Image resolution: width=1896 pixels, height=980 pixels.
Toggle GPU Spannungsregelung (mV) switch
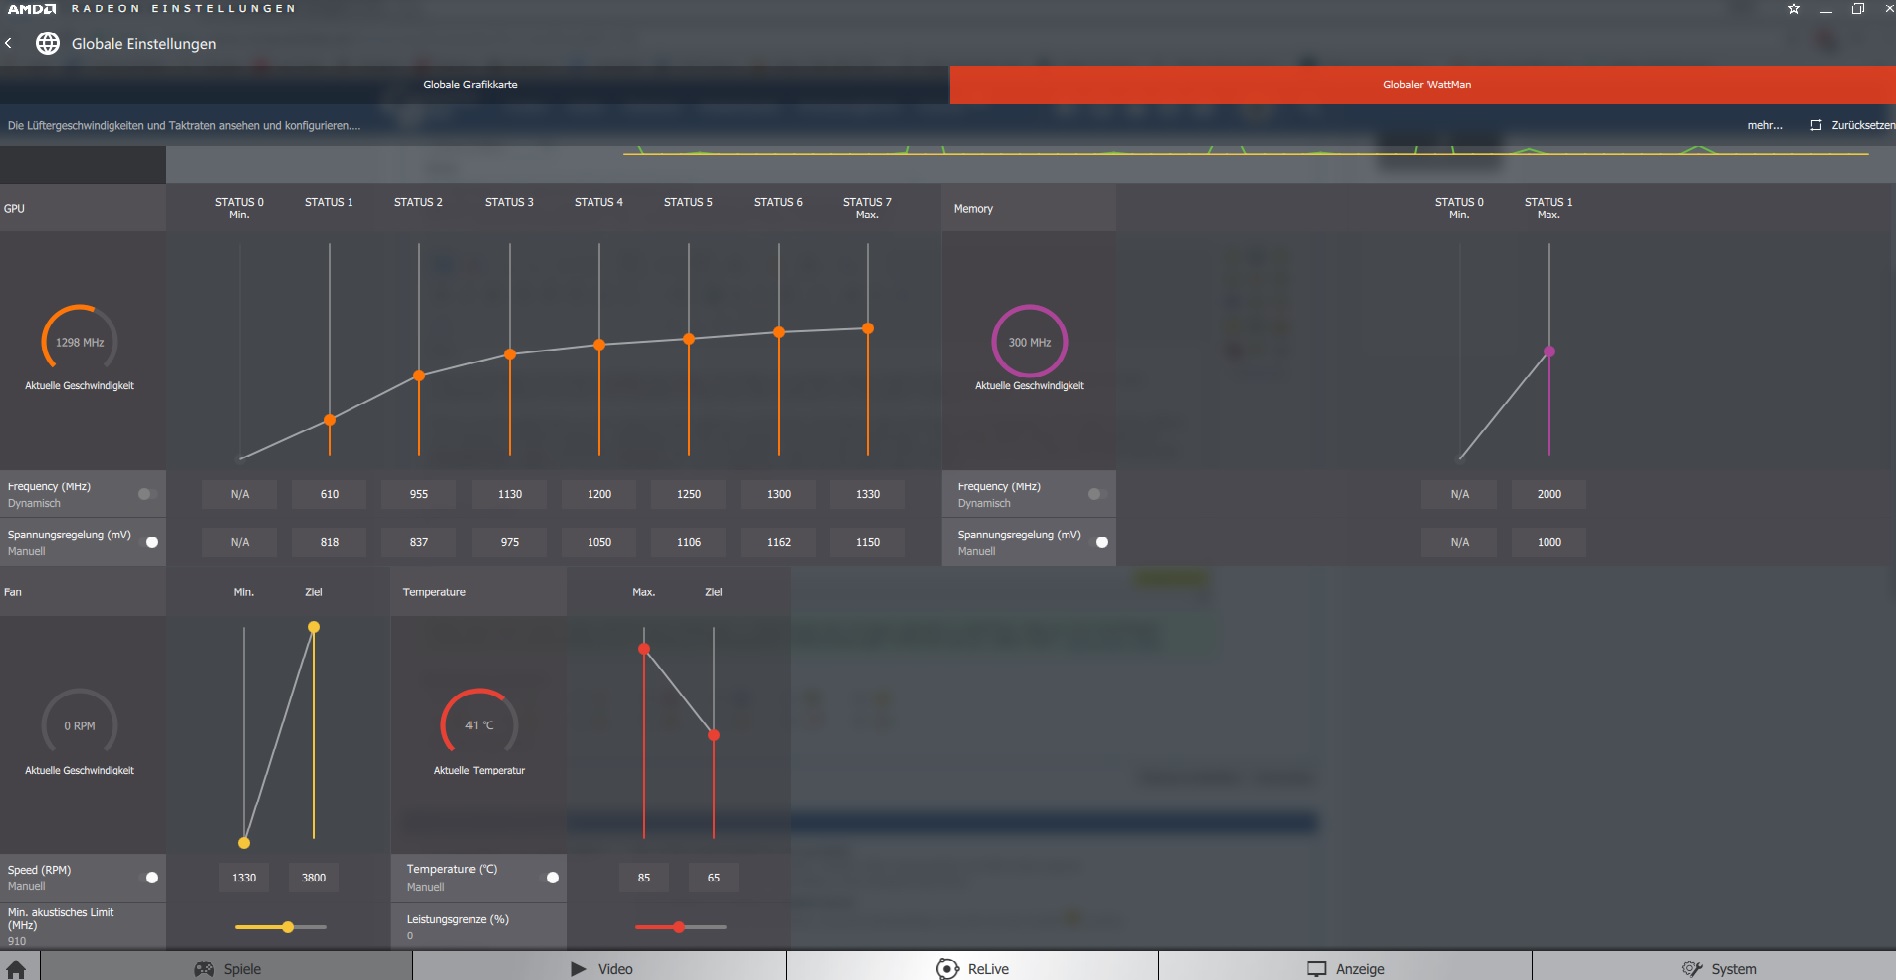point(147,542)
